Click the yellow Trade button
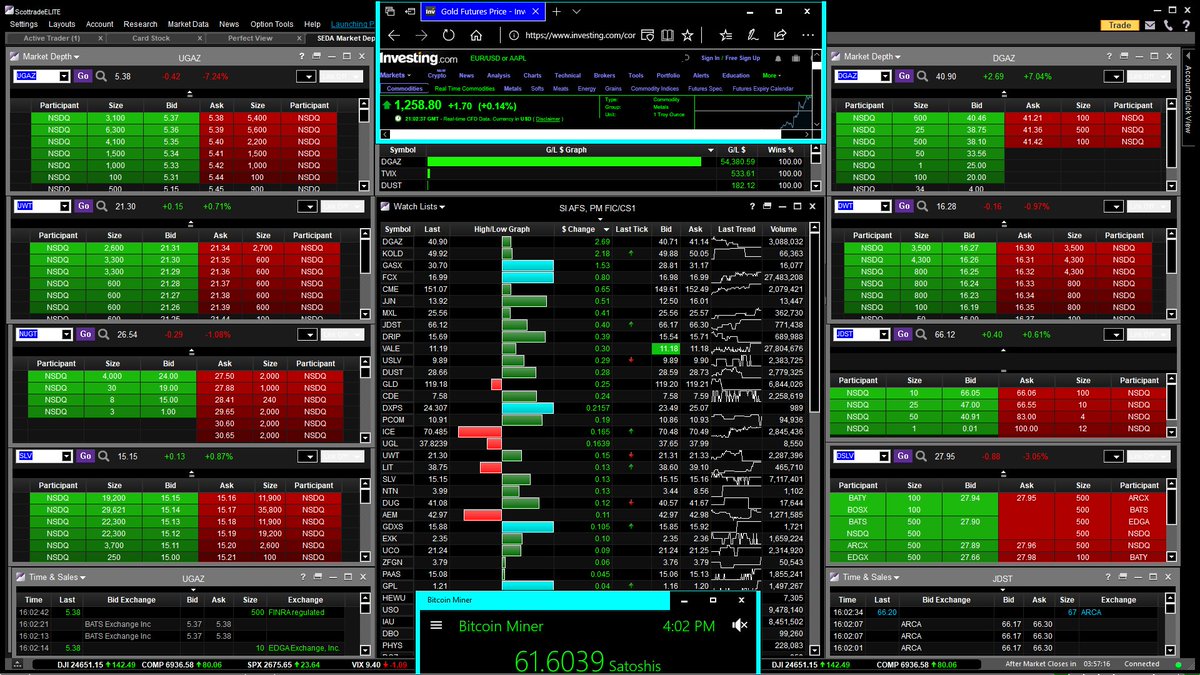 pos(1119,24)
